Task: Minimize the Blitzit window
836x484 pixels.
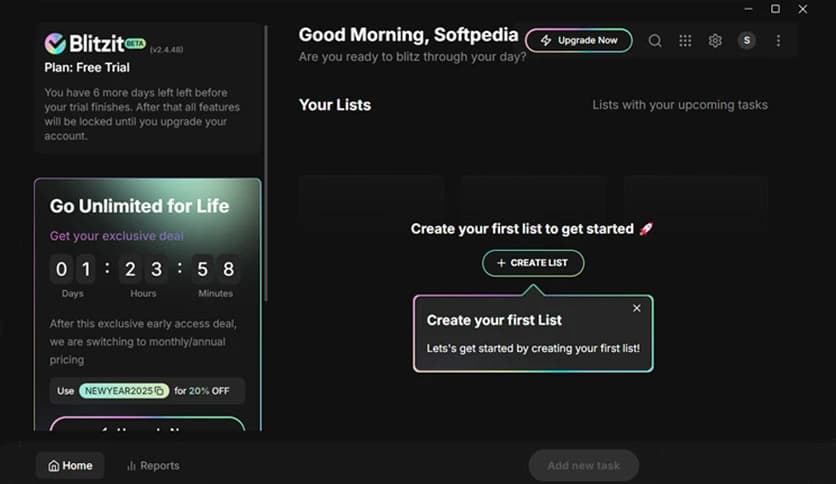Action: [x=749, y=9]
